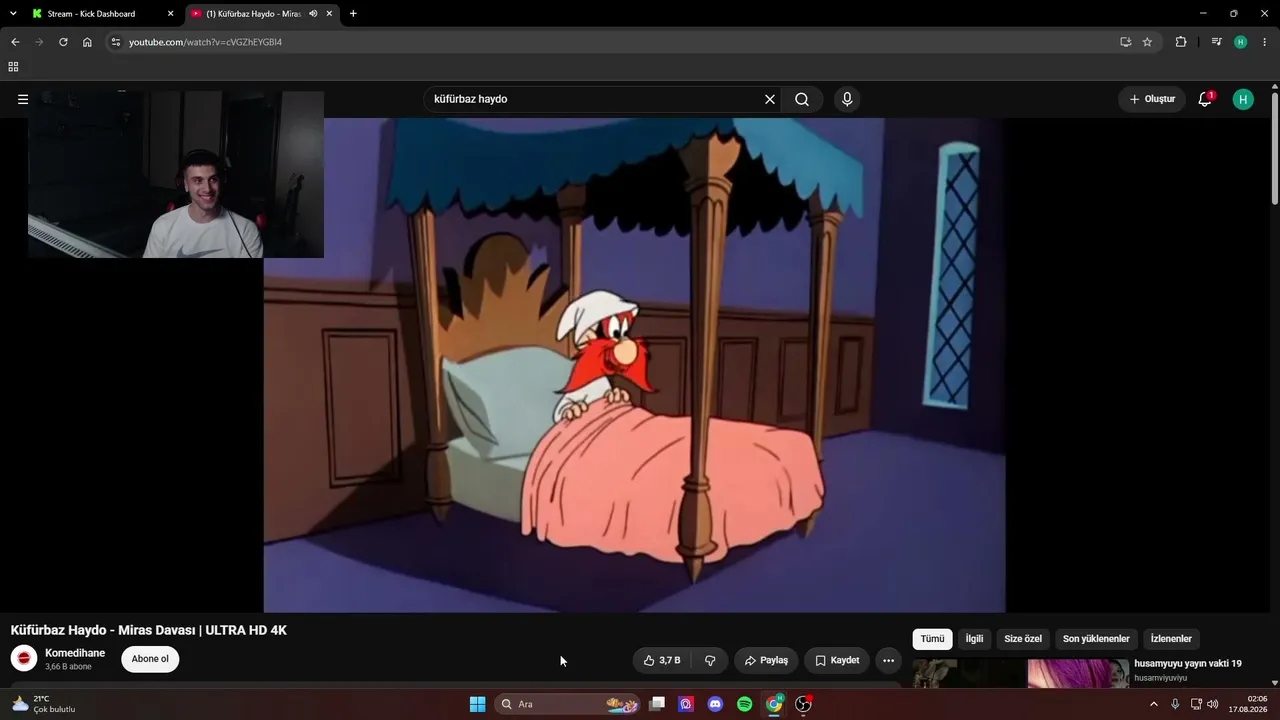The image size is (1280, 720).
Task: Select the Son yüklenenler filter chip
Action: coord(1096,639)
